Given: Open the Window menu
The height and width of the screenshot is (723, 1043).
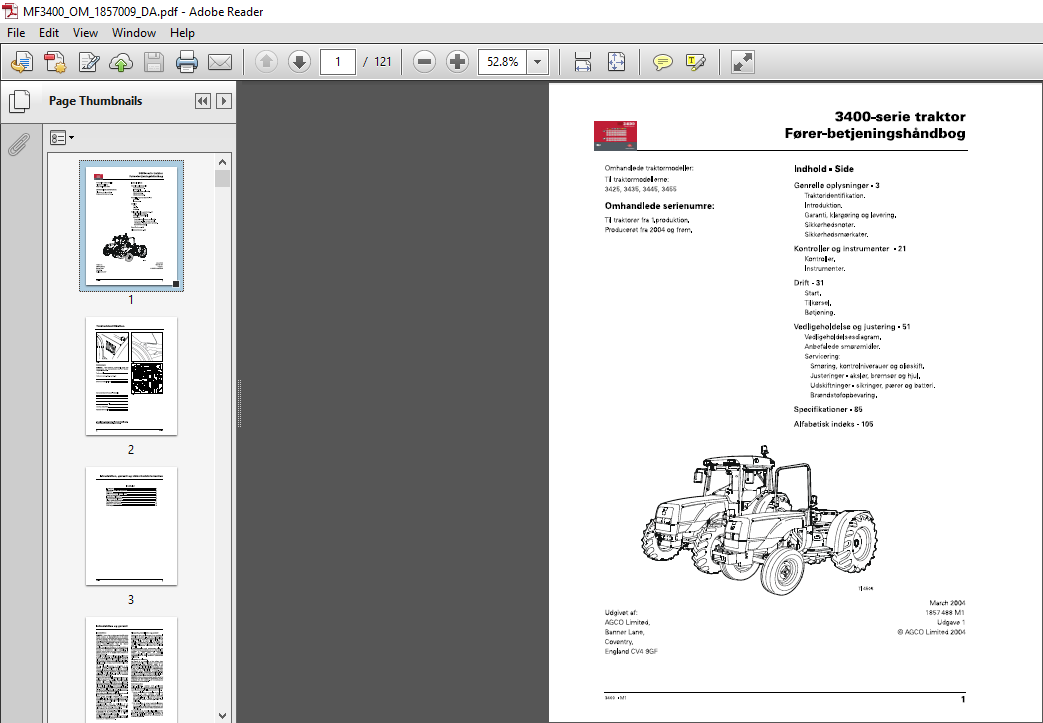Looking at the screenshot, I should click(x=134, y=33).
